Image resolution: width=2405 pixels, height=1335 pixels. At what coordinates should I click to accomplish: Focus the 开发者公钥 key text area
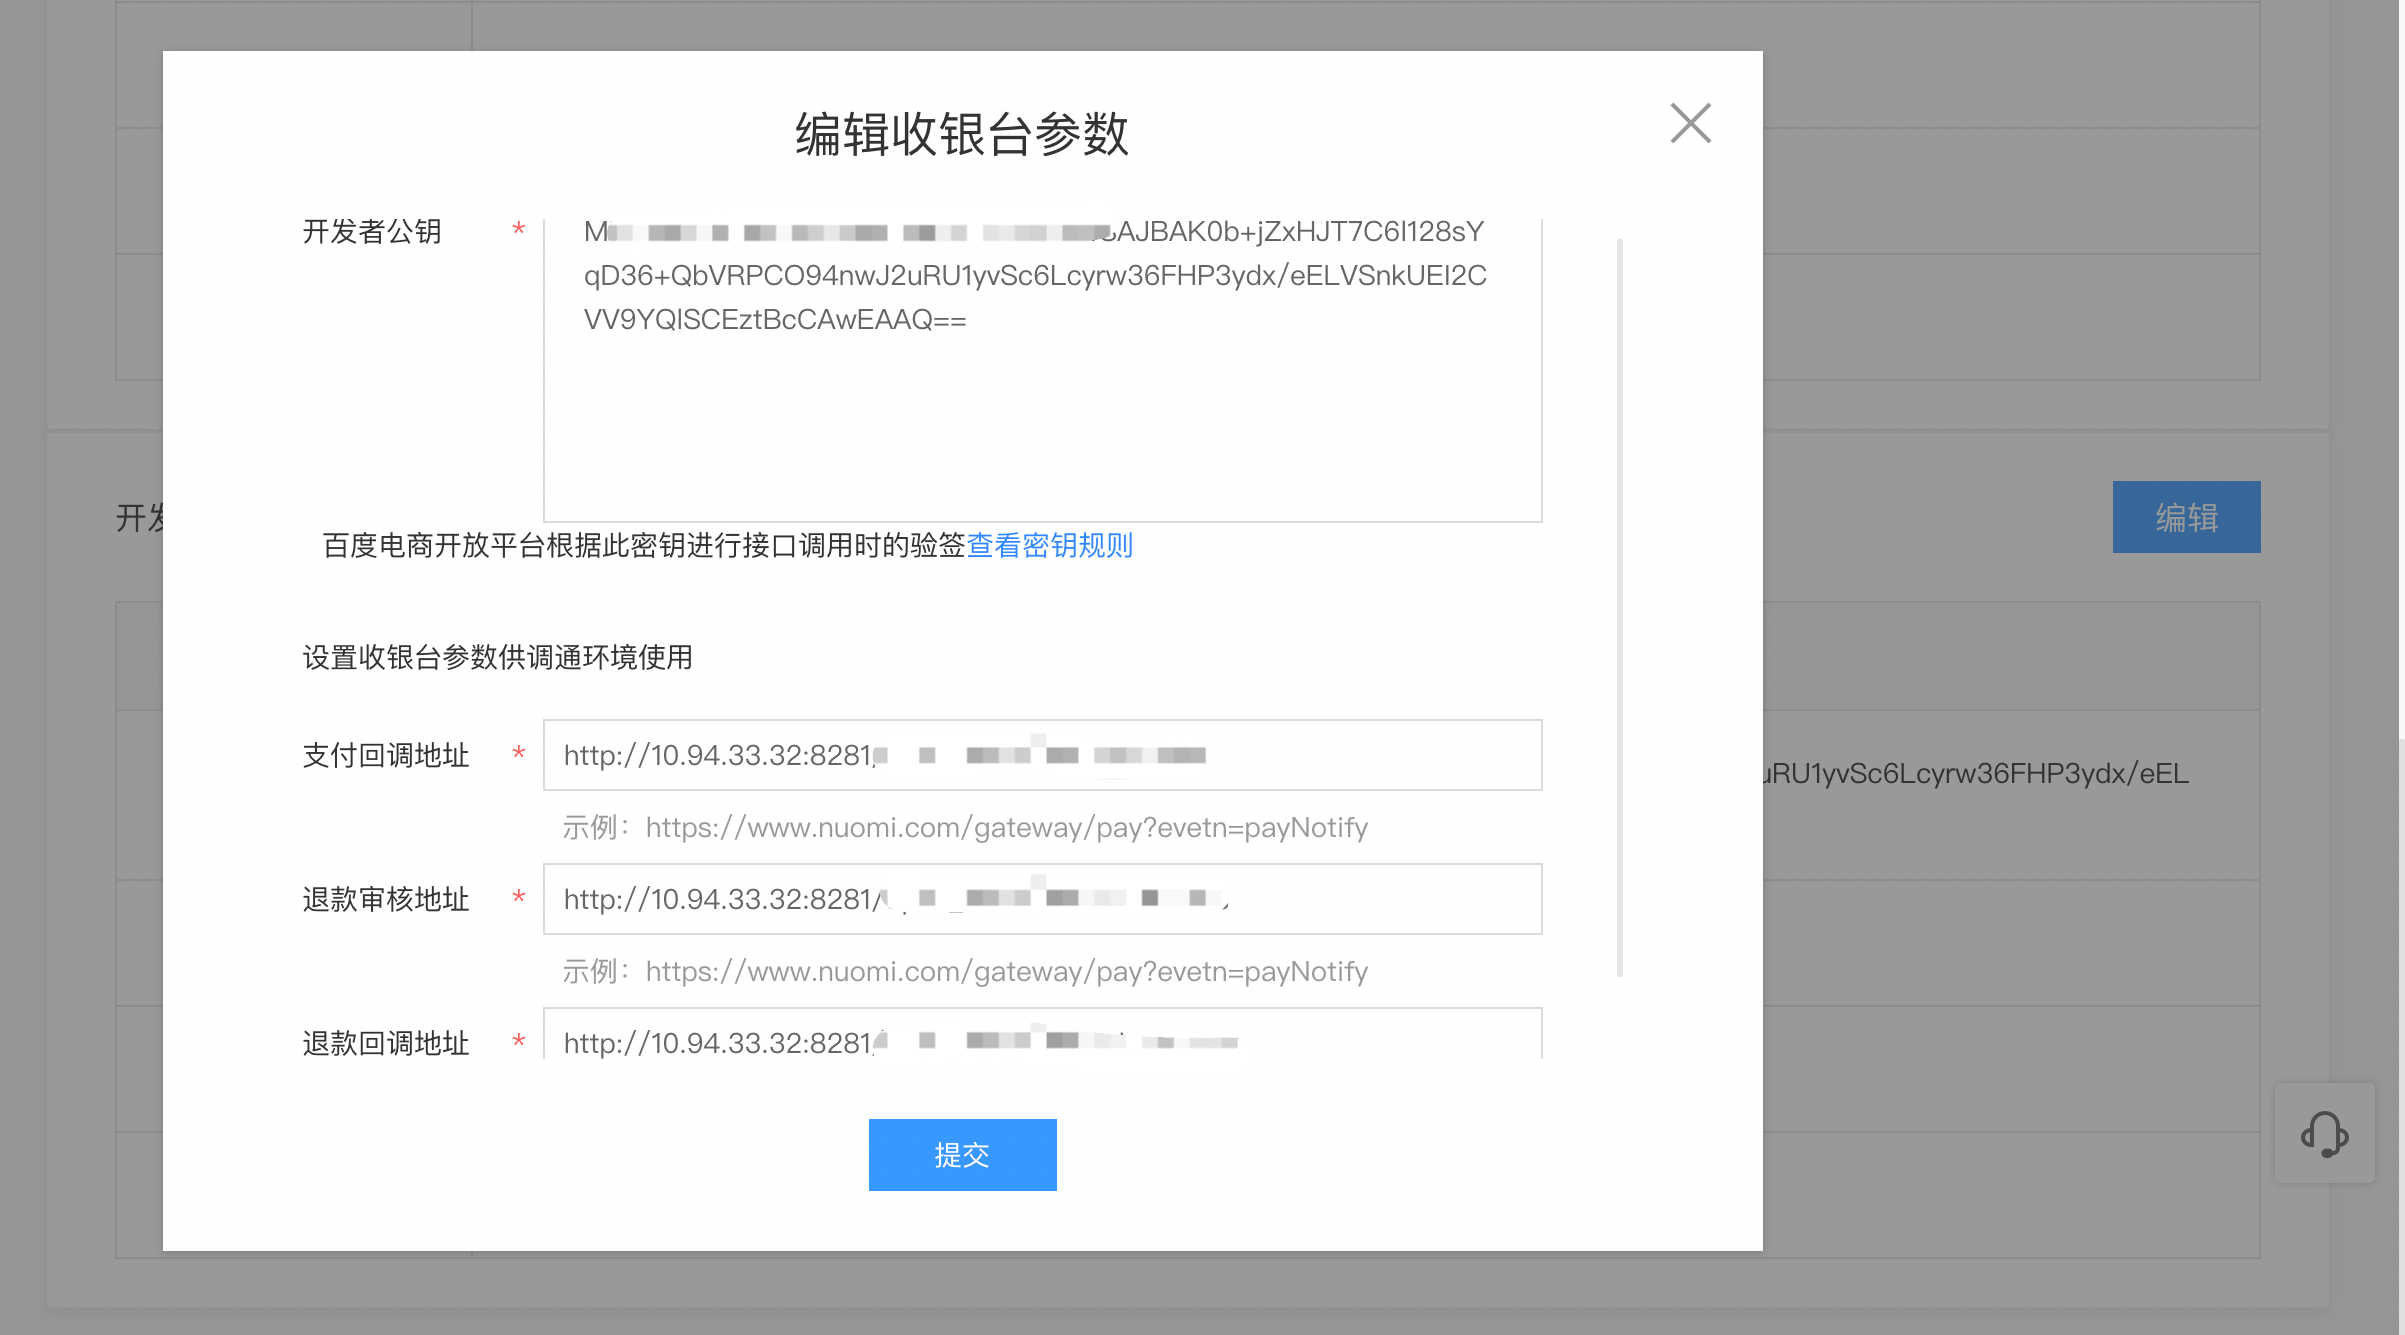1042,420
